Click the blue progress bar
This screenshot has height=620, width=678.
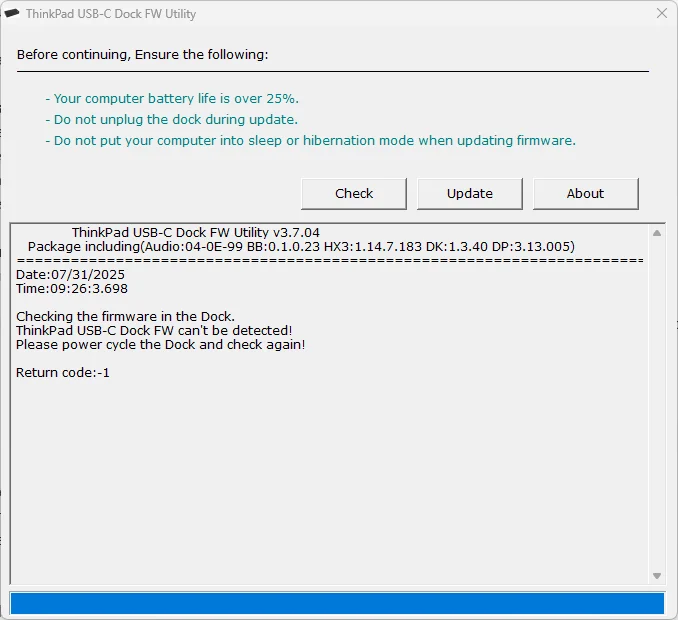337,603
